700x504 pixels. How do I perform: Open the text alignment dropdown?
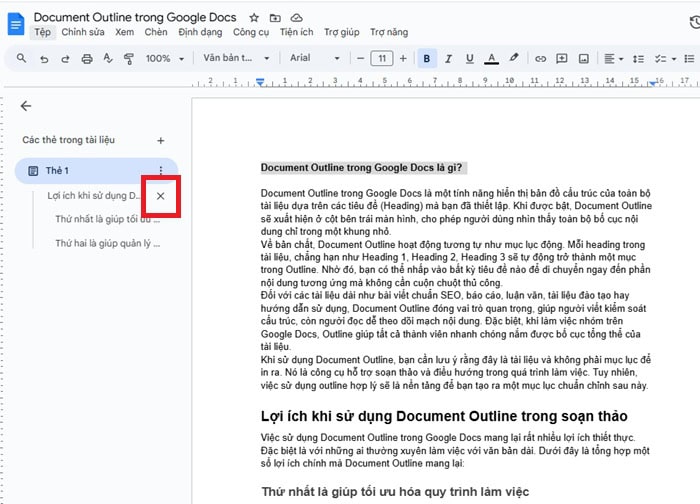pyautogui.click(x=613, y=58)
